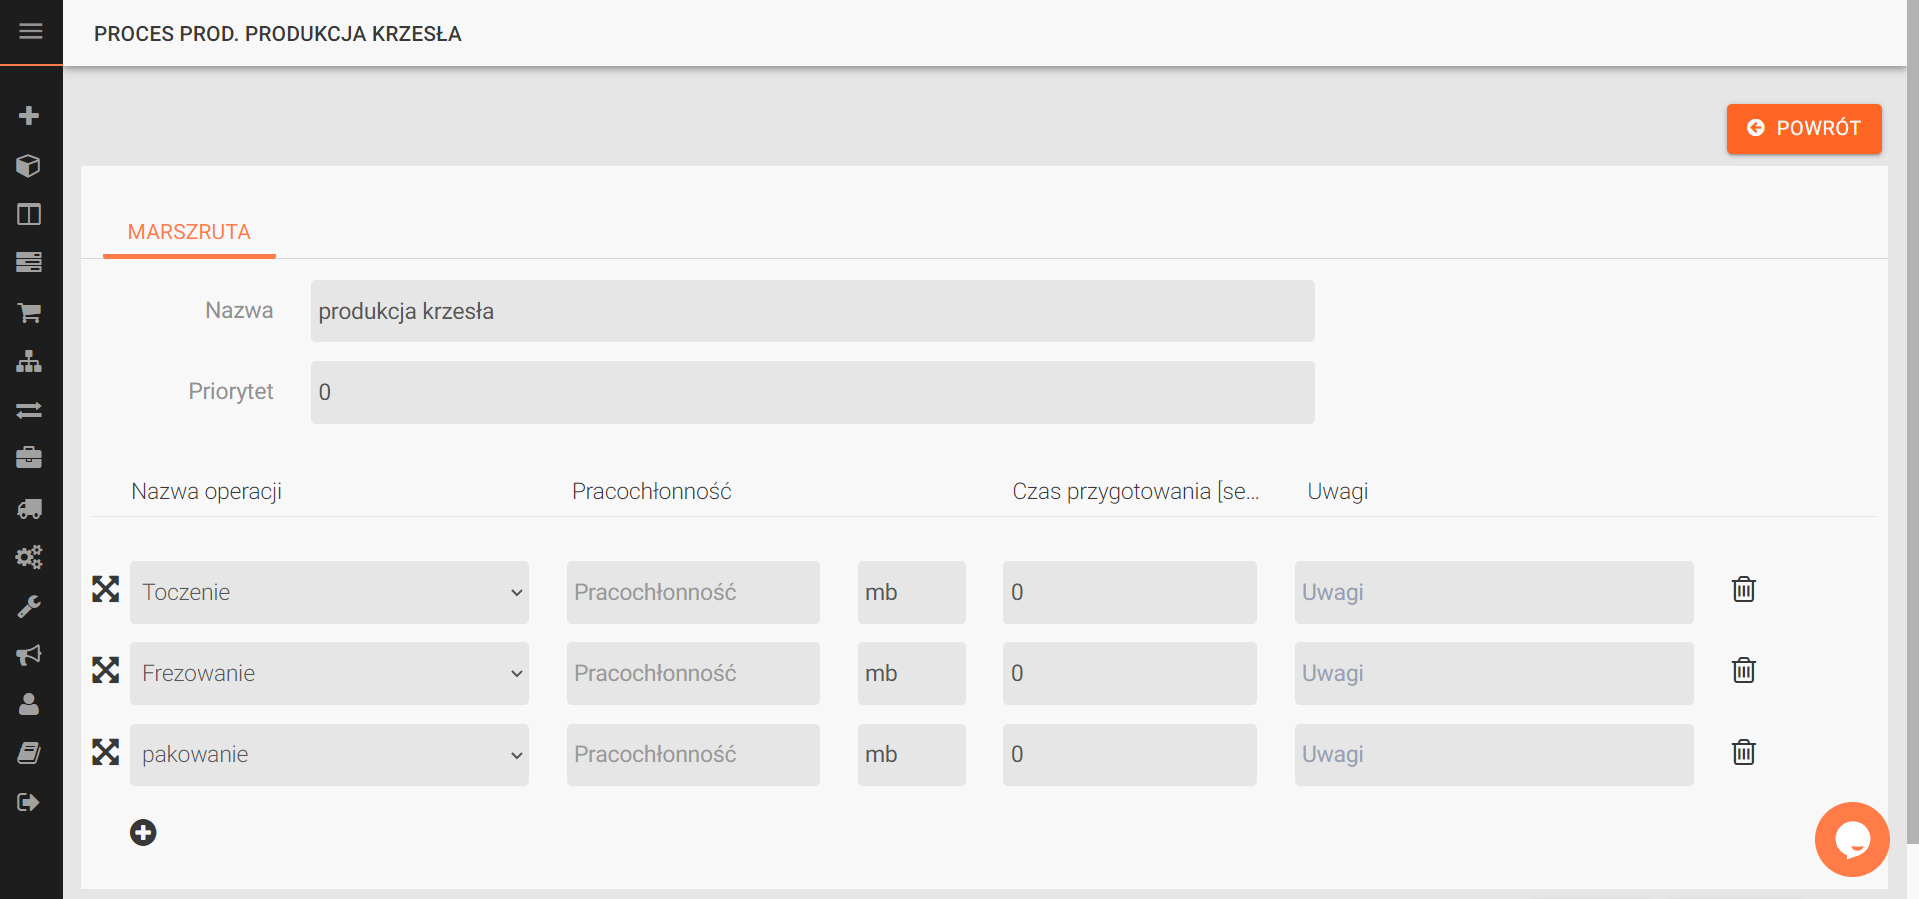
Task: Click the POWRÓT button
Action: 1803,128
